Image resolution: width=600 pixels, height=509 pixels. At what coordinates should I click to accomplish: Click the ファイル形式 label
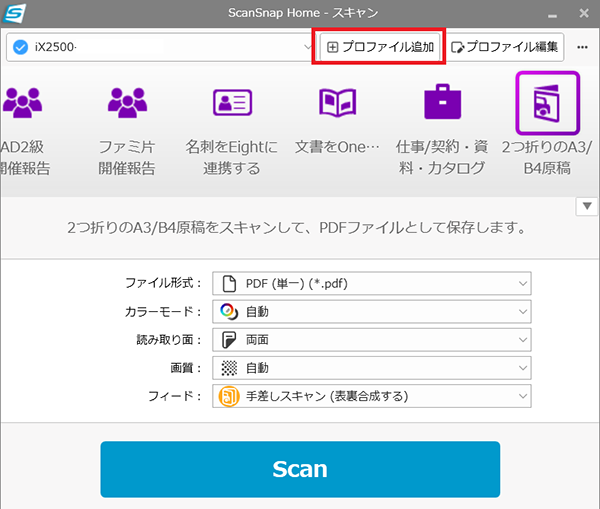[163, 283]
